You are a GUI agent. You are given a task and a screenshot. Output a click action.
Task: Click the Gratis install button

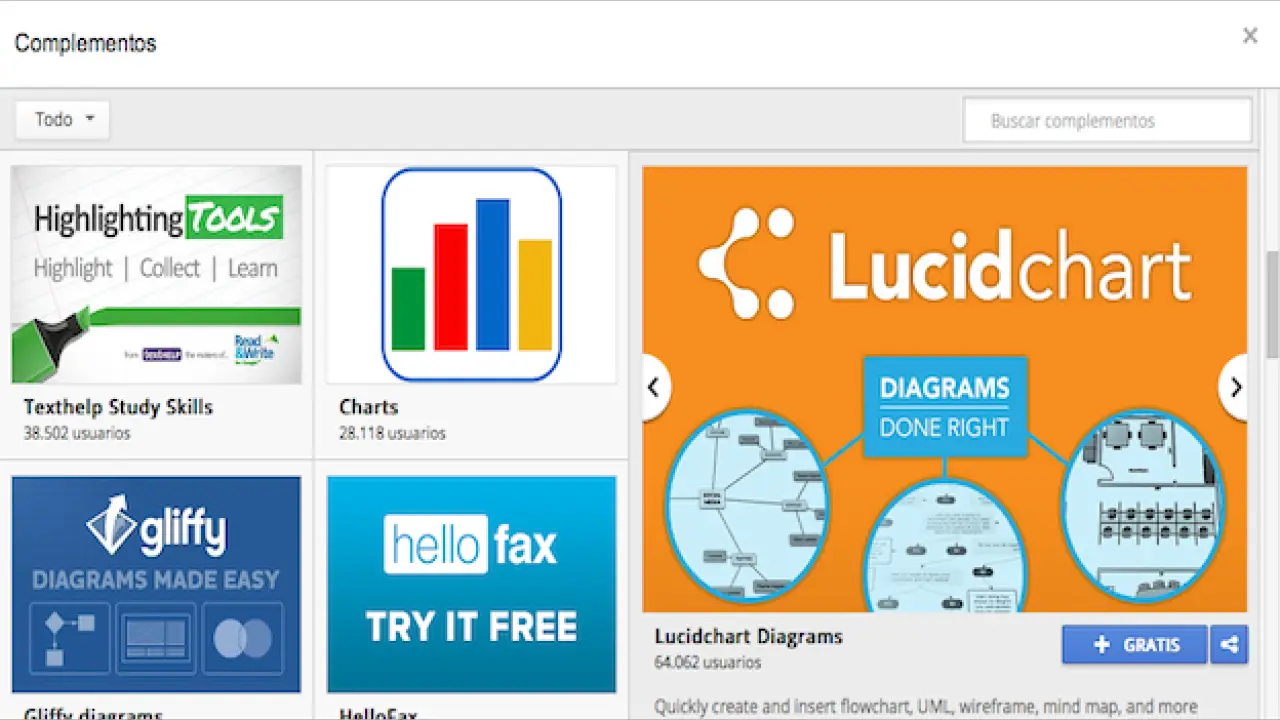tap(1135, 645)
